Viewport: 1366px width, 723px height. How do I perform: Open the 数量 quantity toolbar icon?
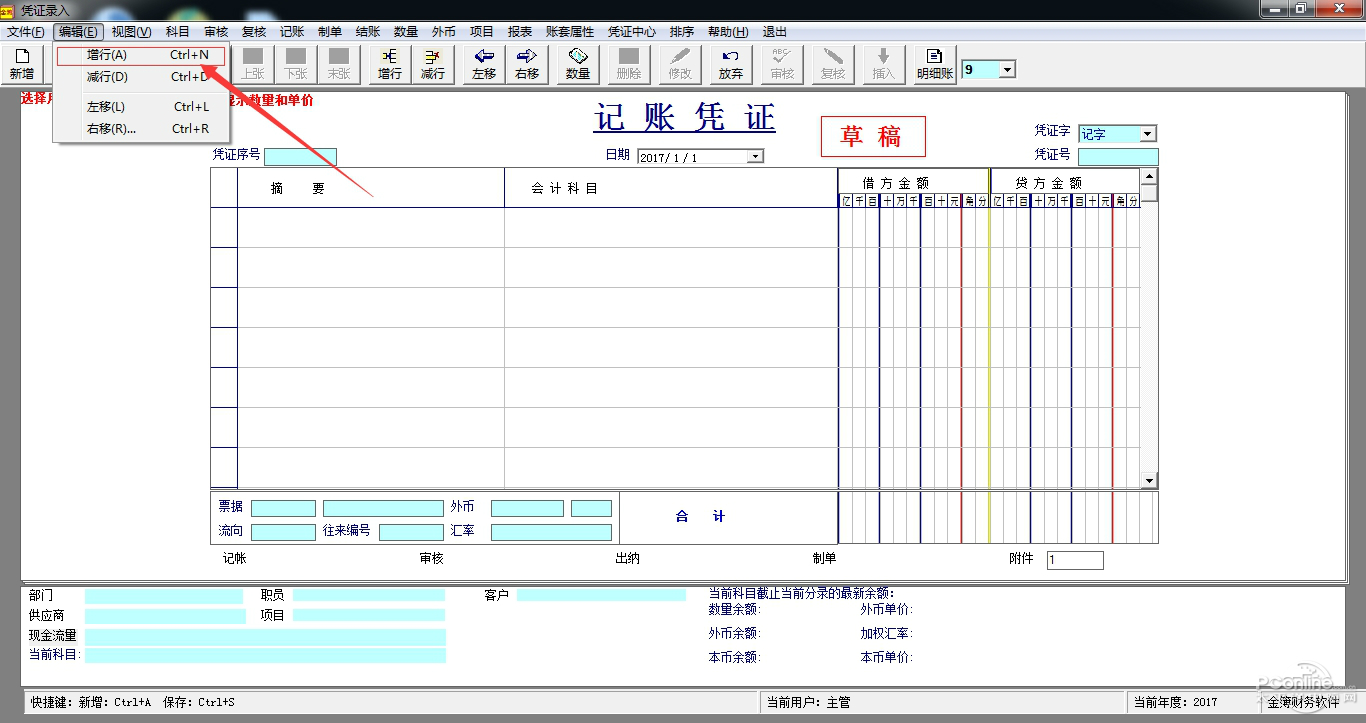[x=578, y=64]
